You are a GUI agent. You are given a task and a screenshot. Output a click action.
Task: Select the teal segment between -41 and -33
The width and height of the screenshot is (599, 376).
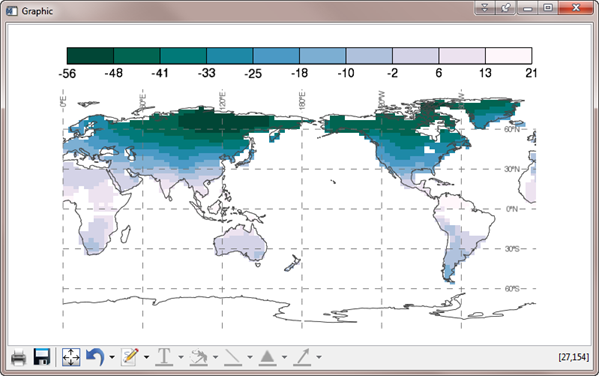coord(183,56)
